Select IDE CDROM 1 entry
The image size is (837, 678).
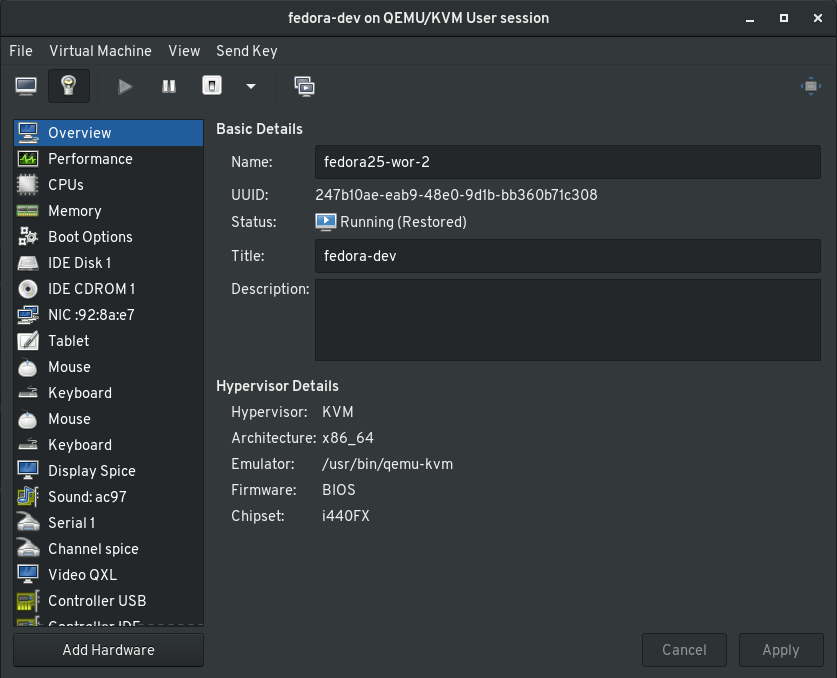[x=108, y=289]
